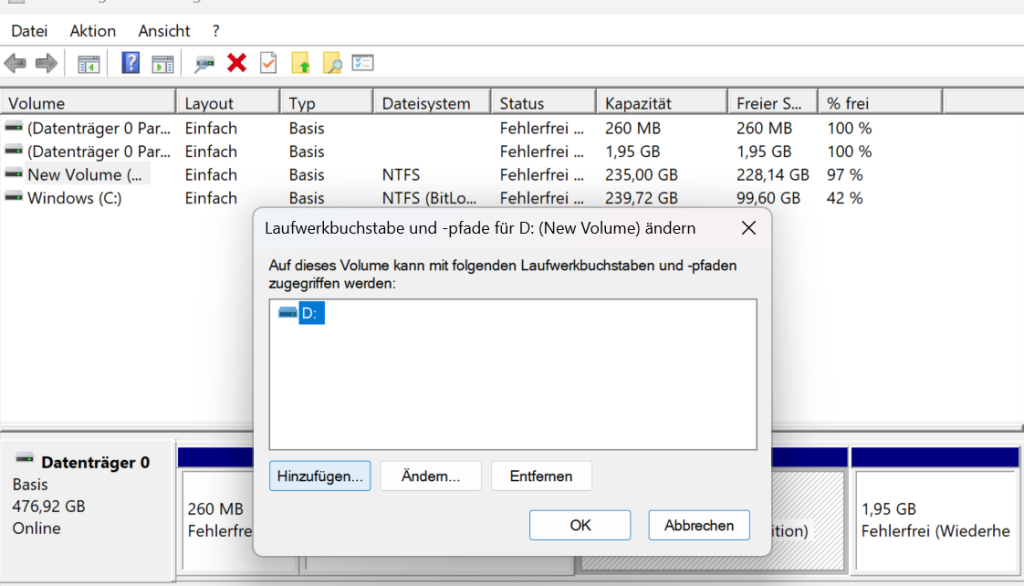The height and width of the screenshot is (586, 1024).
Task: Click the show/hide action pane toolbar icon
Action: point(162,64)
